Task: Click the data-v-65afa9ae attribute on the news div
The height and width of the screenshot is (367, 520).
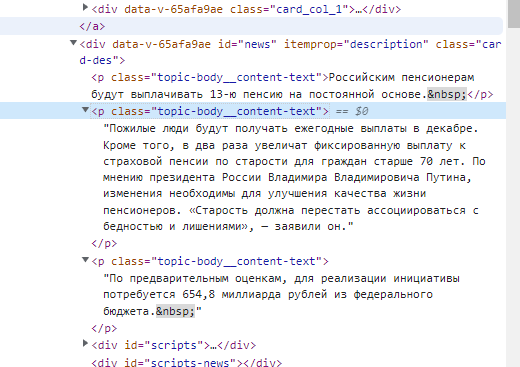Action: tap(161, 44)
